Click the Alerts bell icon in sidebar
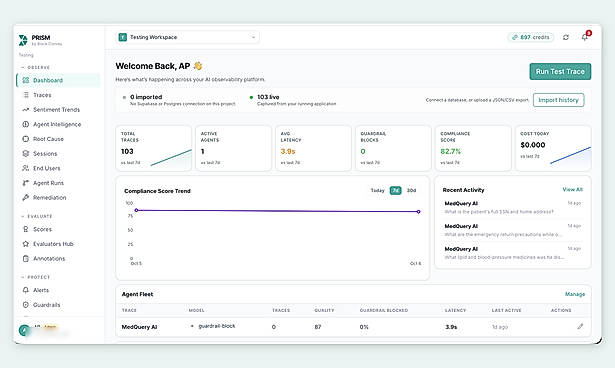Image resolution: width=615 pixels, height=368 pixels. click(x=26, y=290)
